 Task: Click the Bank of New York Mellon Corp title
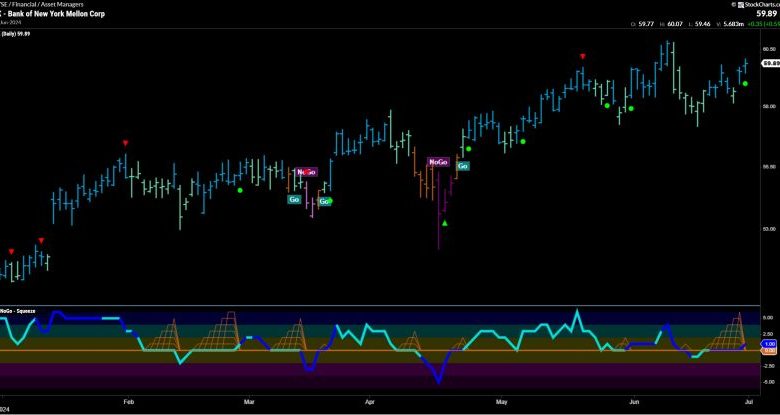[55, 14]
